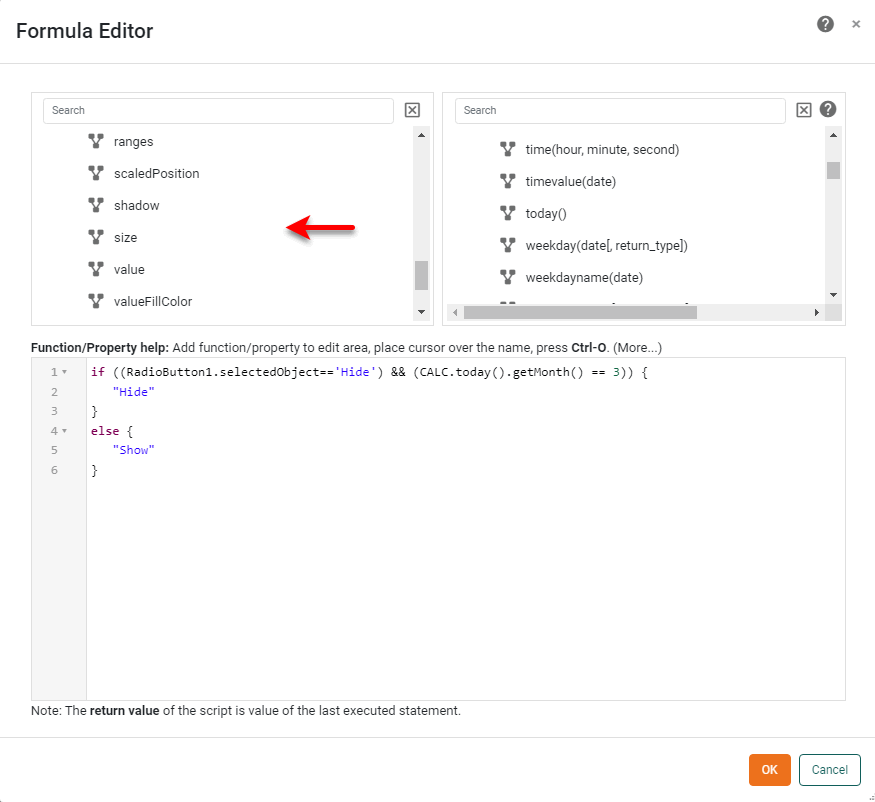Screen dimensions: 875x802
Task: Click the today() function icon
Action: pos(508,213)
